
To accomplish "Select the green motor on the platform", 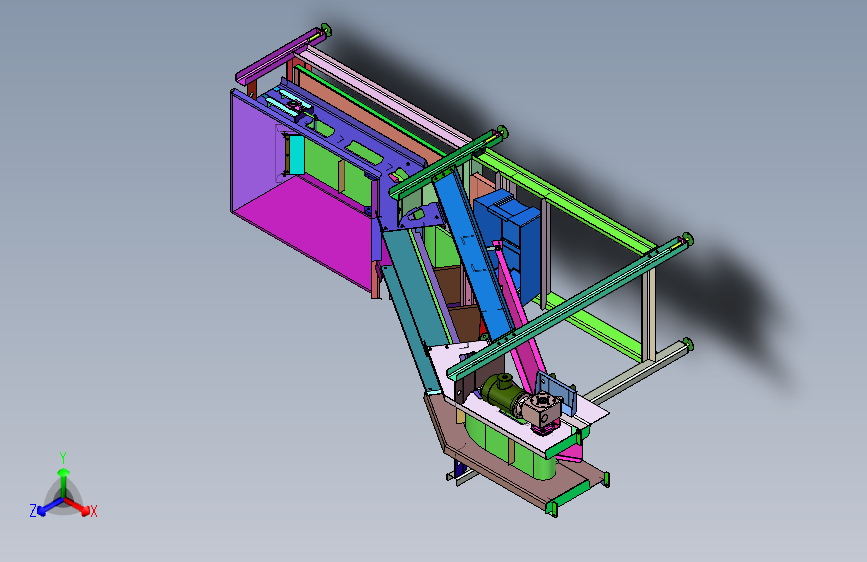I will (x=500, y=391).
